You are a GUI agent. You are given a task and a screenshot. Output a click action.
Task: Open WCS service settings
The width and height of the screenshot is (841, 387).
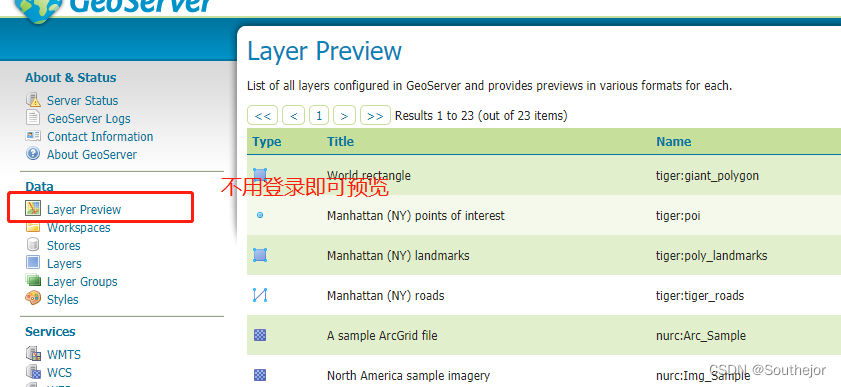pyautogui.click(x=60, y=373)
